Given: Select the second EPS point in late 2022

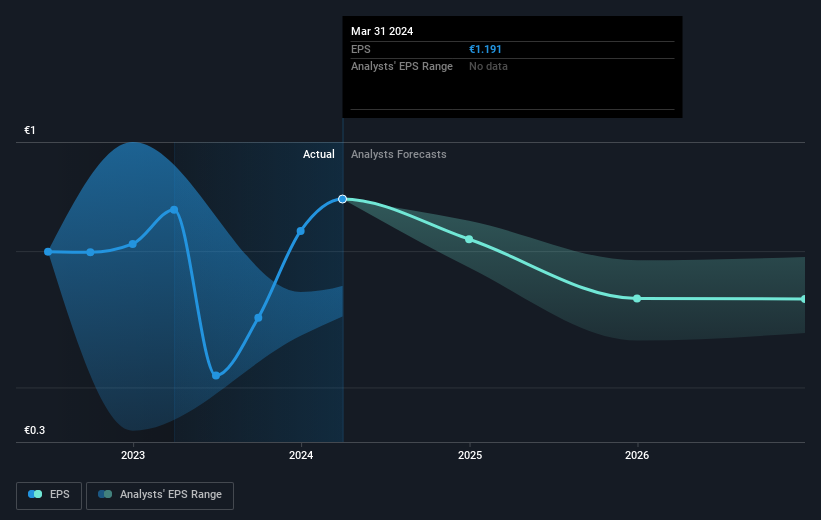Looking at the screenshot, I should pyautogui.click(x=91, y=252).
